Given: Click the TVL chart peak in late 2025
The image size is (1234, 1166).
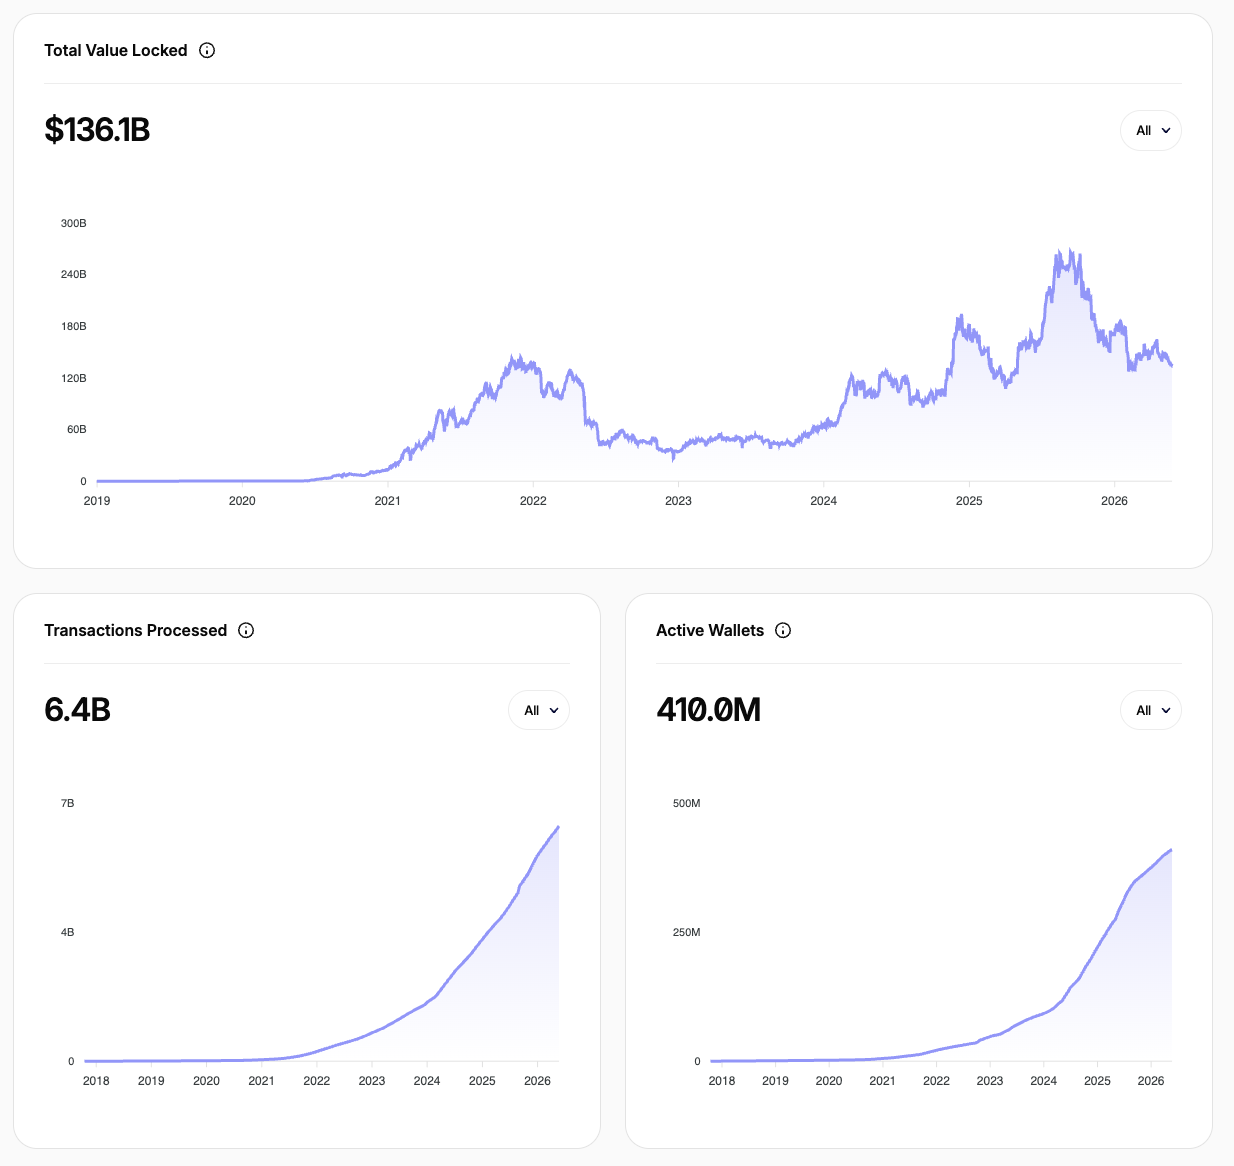Looking at the screenshot, I should tap(1069, 252).
